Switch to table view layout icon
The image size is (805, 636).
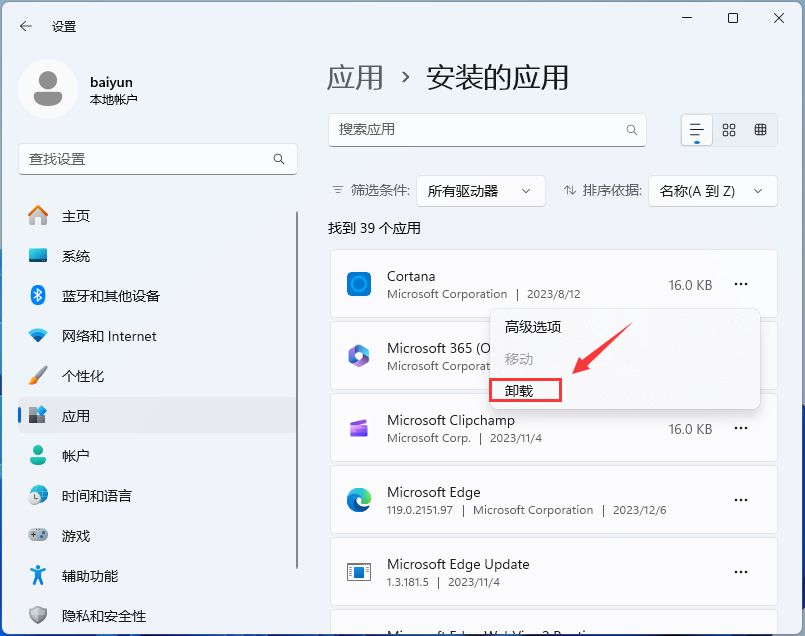[760, 130]
